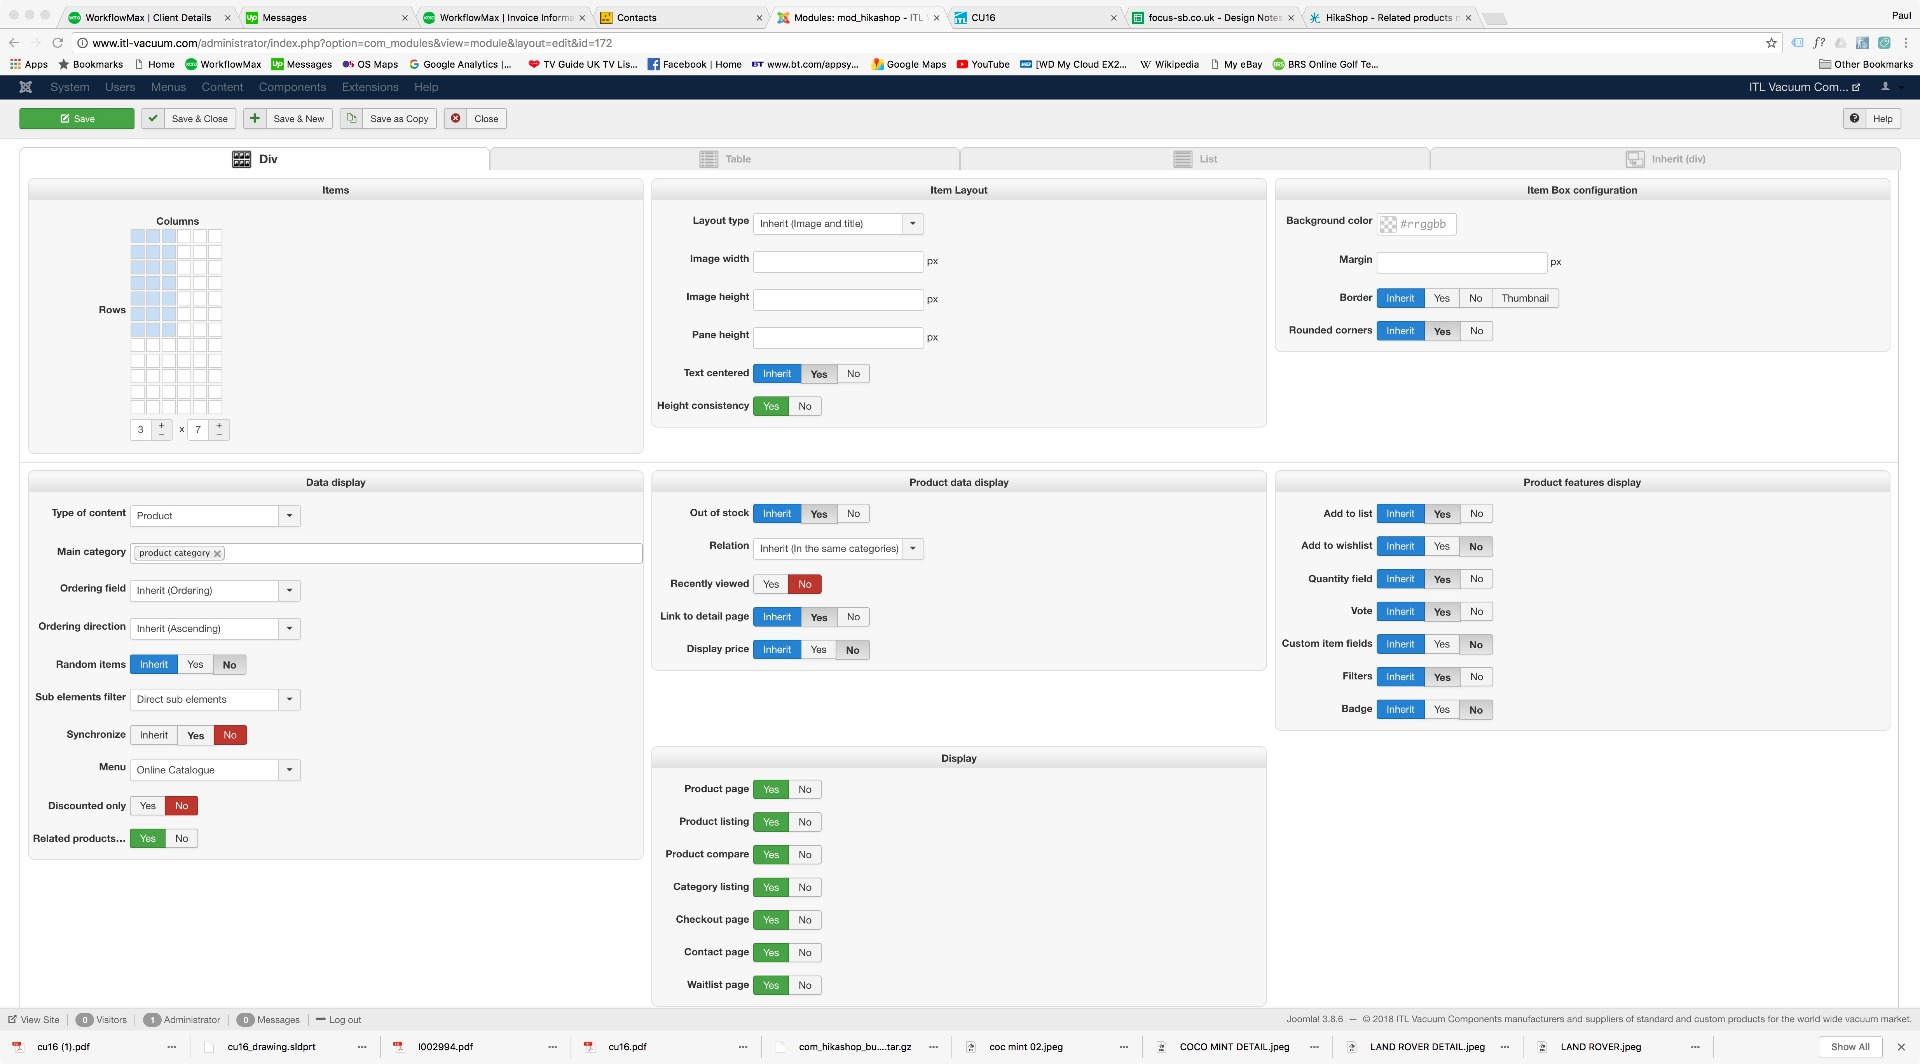Screen dimensions: 1920x1064
Task: Click the green Save button
Action: (77, 119)
